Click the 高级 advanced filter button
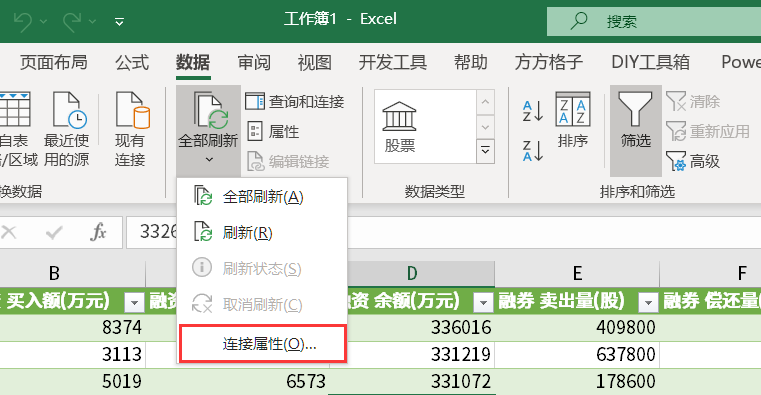 click(693, 161)
